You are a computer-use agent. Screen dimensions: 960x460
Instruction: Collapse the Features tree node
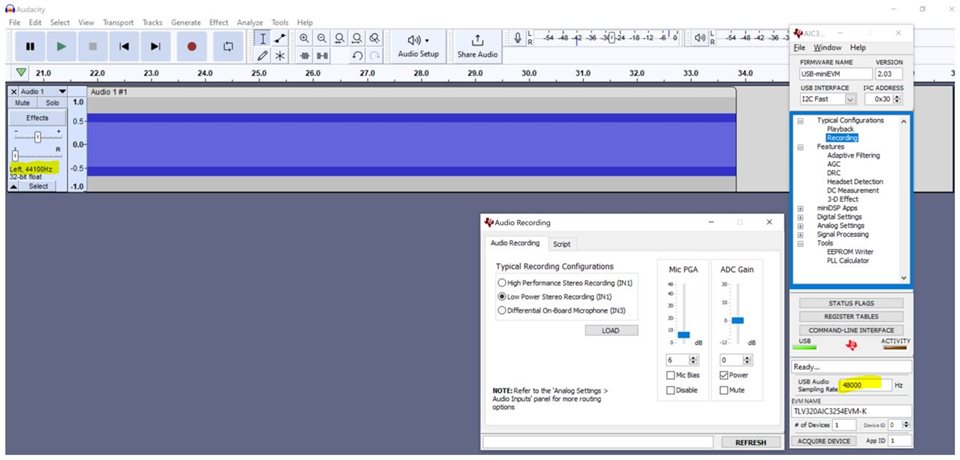800,147
